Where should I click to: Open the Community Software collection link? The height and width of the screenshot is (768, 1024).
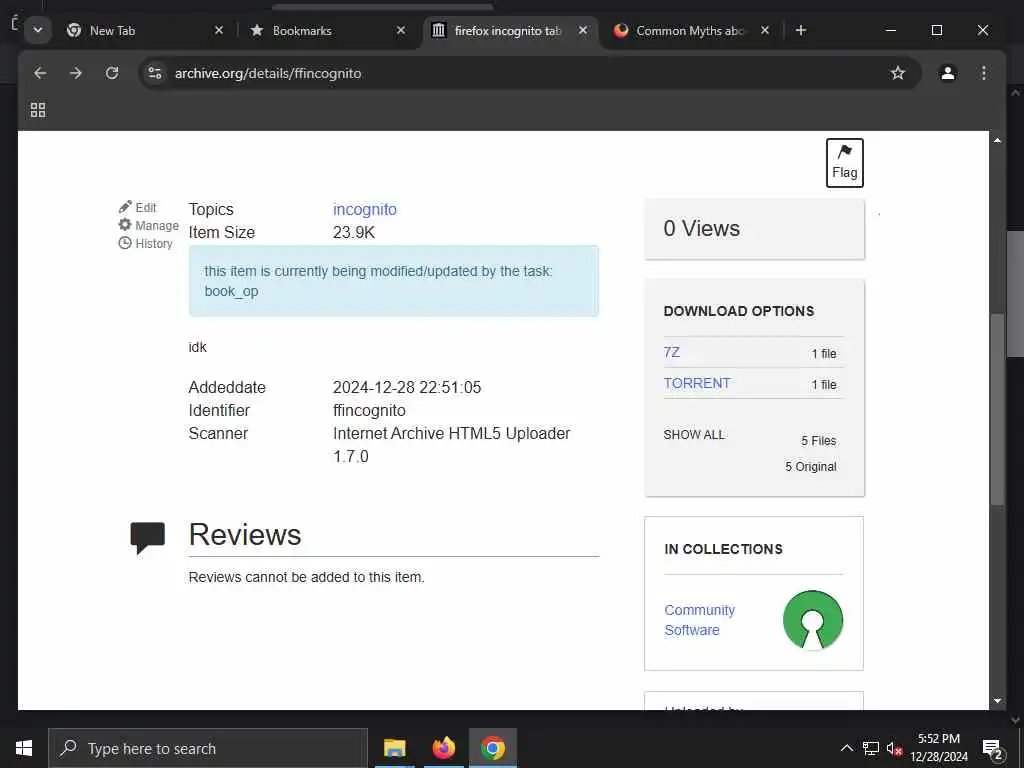(699, 620)
